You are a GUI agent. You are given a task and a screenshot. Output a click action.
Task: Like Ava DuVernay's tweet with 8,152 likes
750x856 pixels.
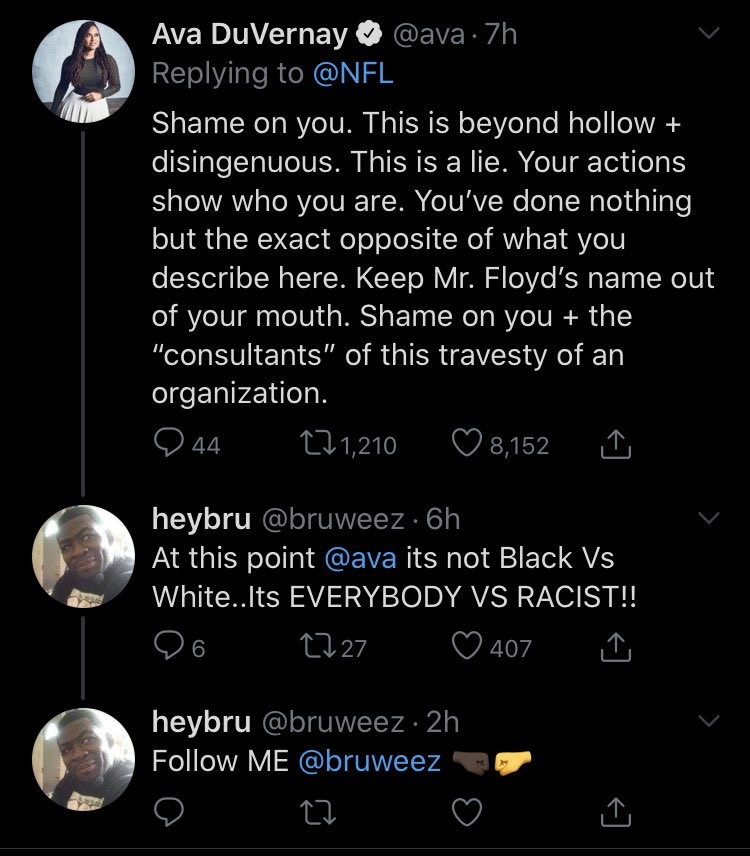click(468, 444)
